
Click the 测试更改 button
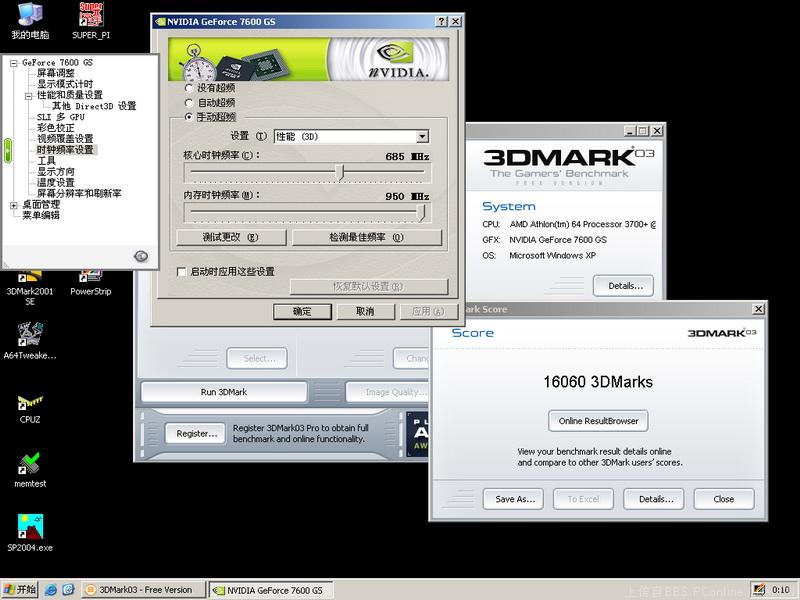point(231,237)
